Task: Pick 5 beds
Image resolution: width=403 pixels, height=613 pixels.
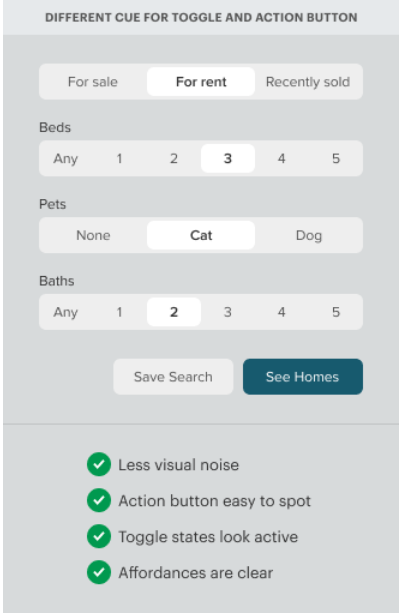Action: (336, 158)
